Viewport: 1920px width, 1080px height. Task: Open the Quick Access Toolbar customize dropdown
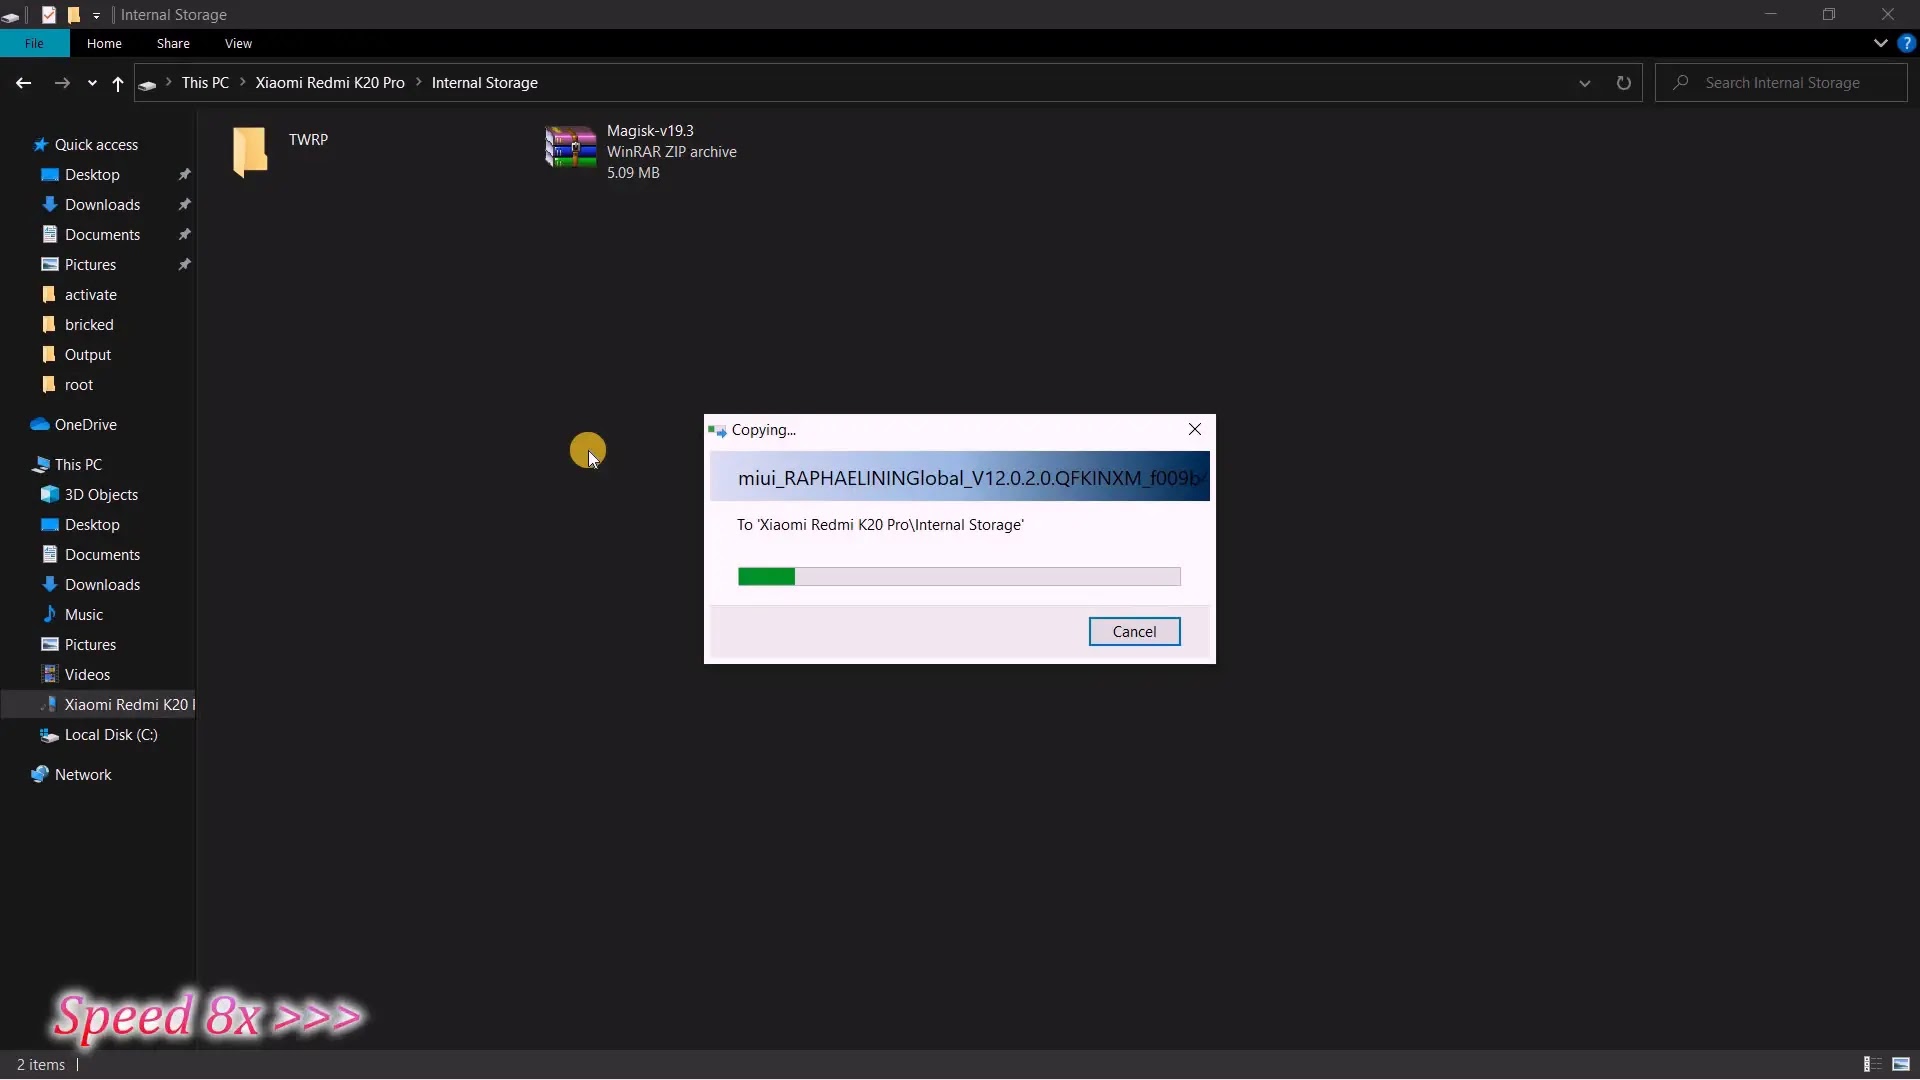point(96,15)
